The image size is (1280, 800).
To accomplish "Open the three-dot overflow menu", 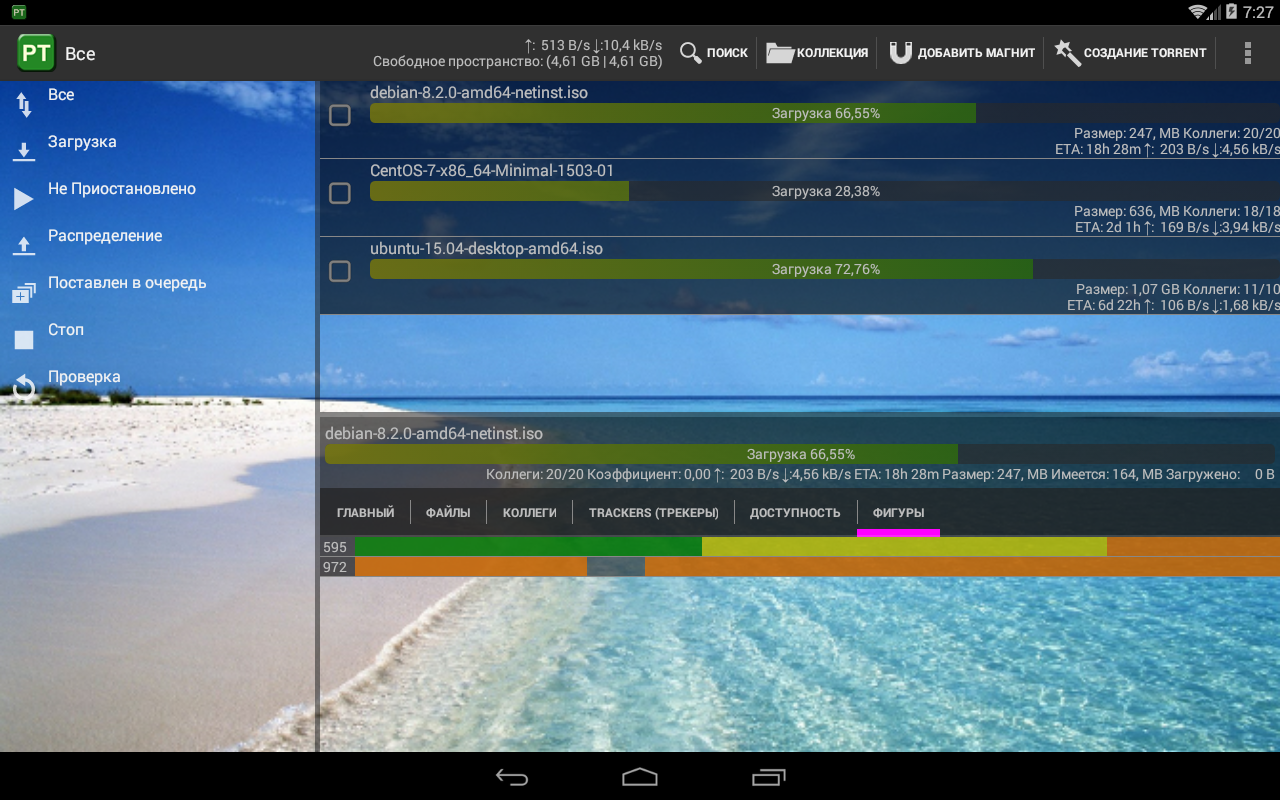I will 1247,53.
